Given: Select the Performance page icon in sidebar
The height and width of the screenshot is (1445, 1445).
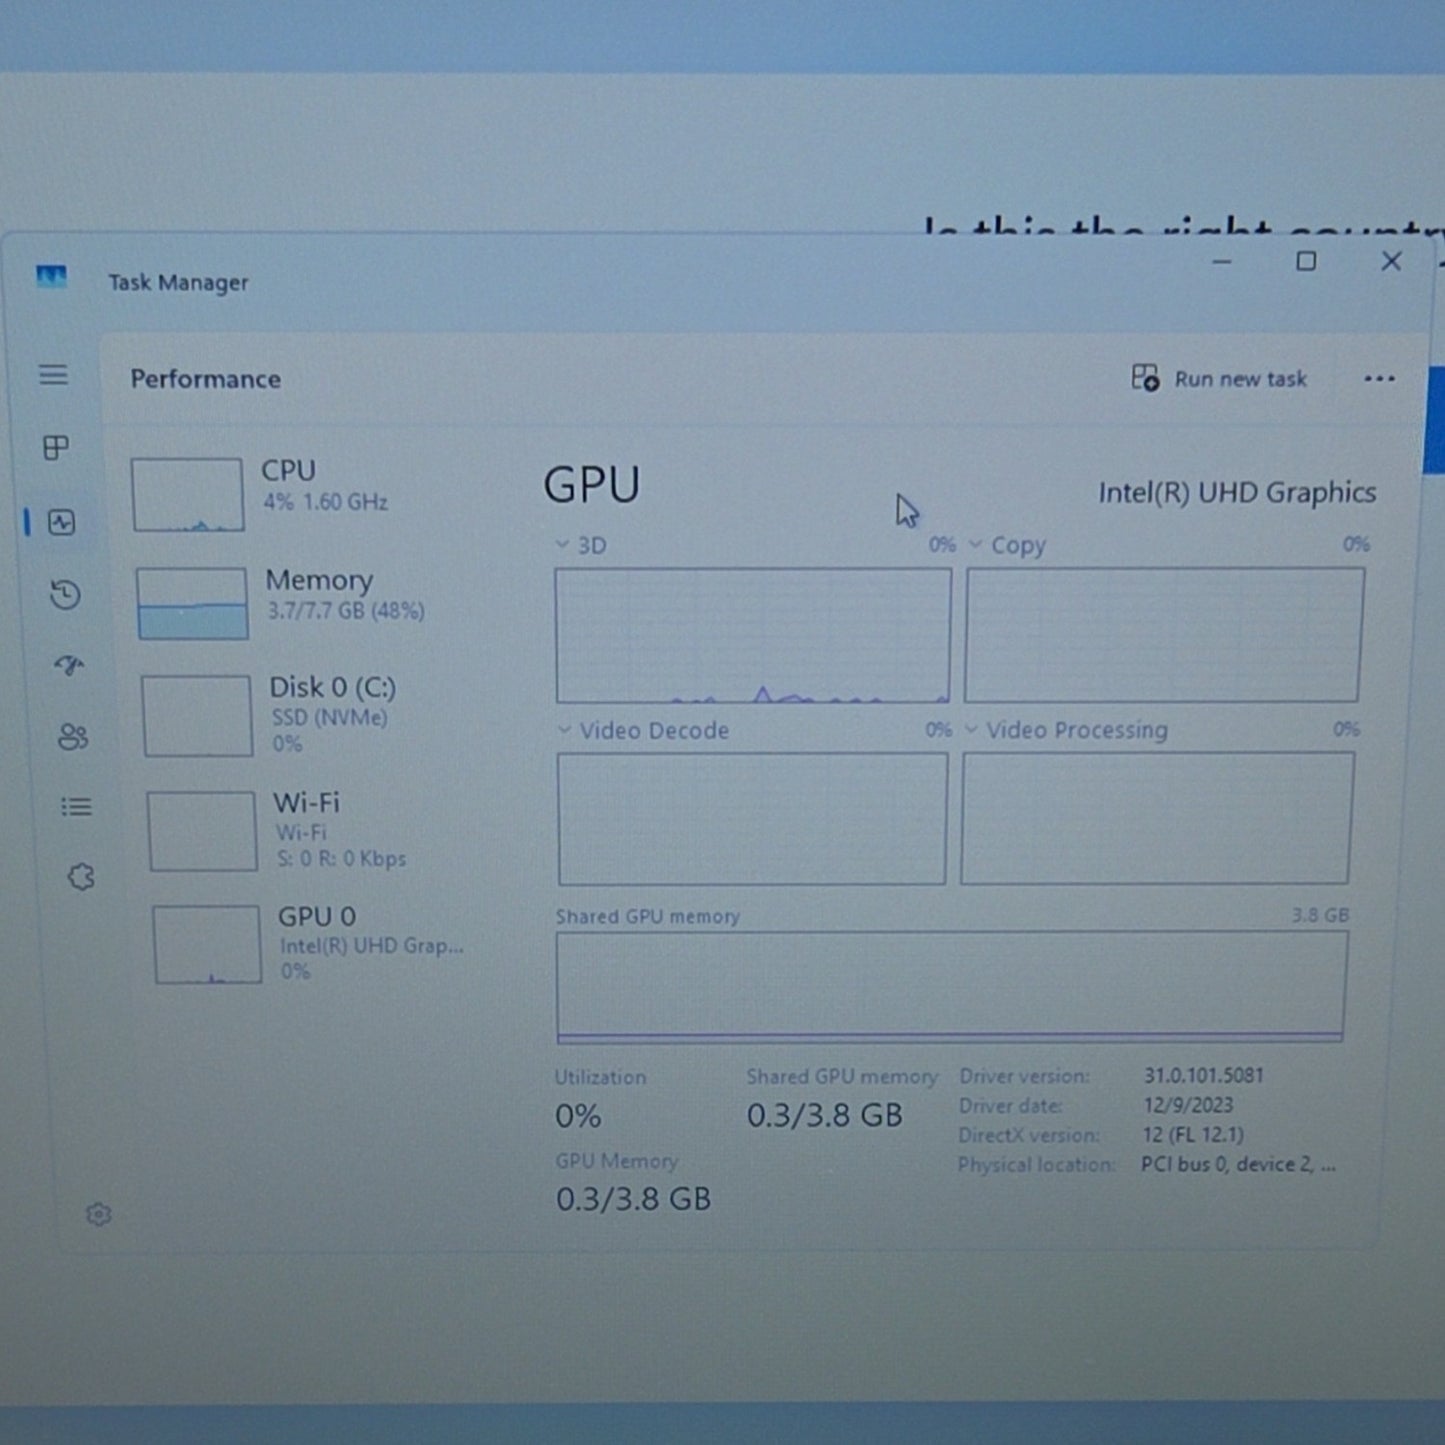Looking at the screenshot, I should pyautogui.click(x=62, y=522).
